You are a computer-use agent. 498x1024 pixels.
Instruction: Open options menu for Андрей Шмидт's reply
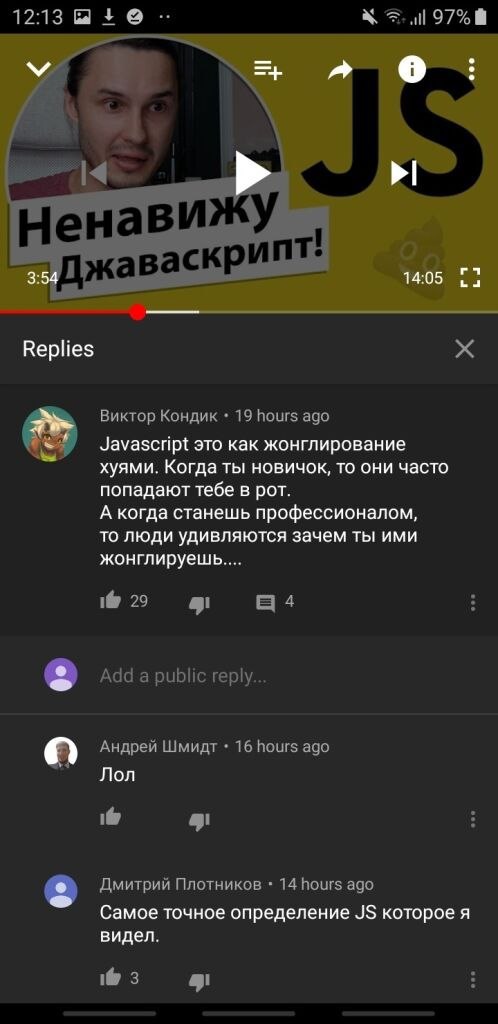pos(473,819)
